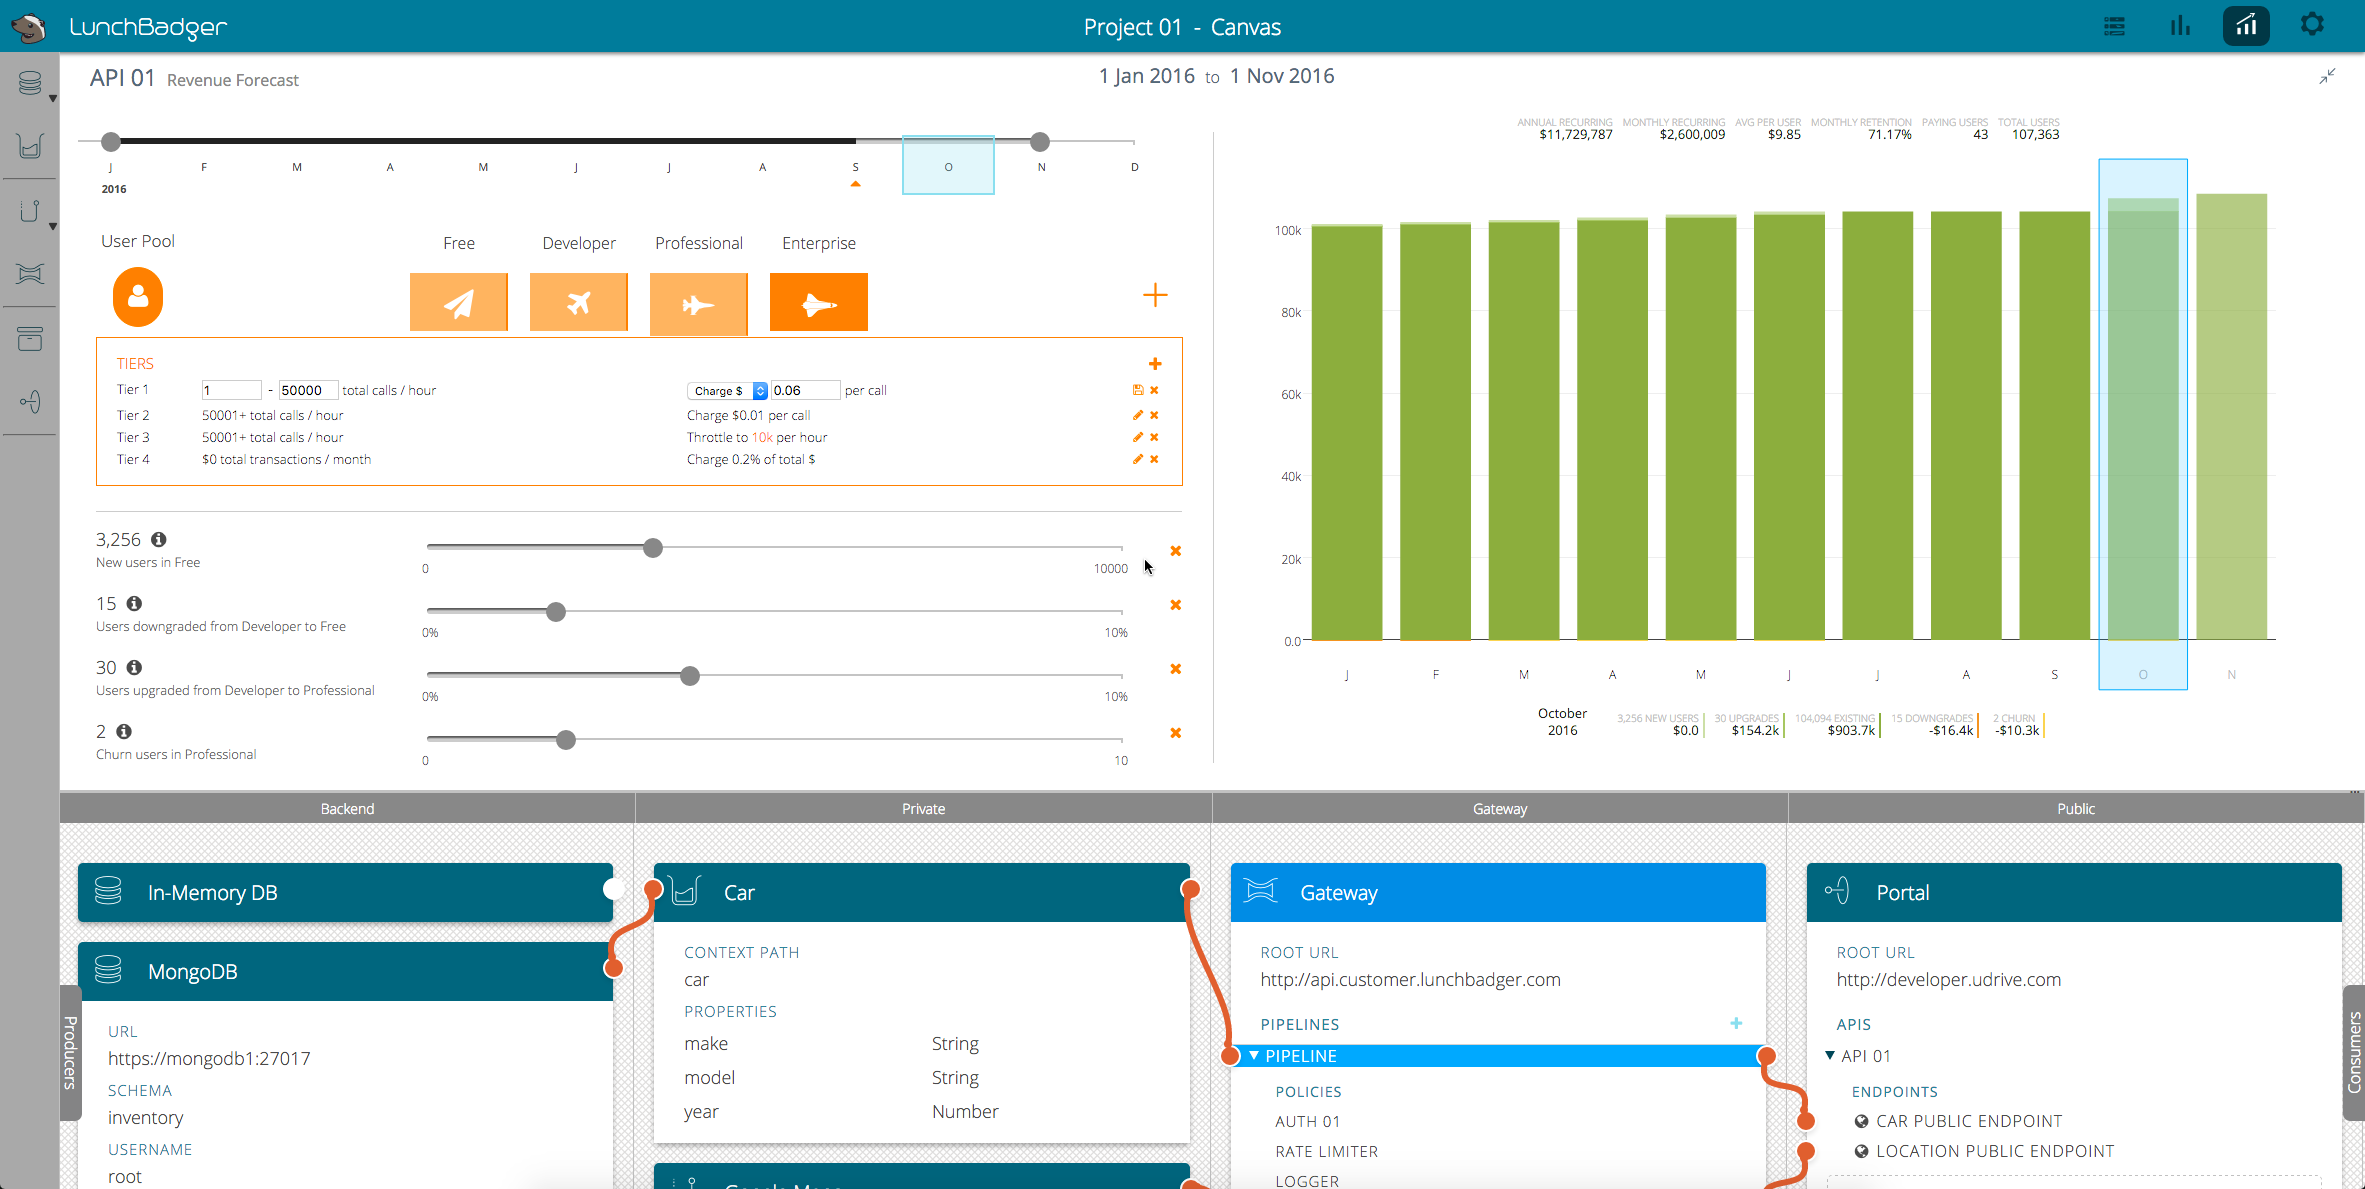
Task: Collapse the forecast panel with the shrink icon
Action: 2327,77
